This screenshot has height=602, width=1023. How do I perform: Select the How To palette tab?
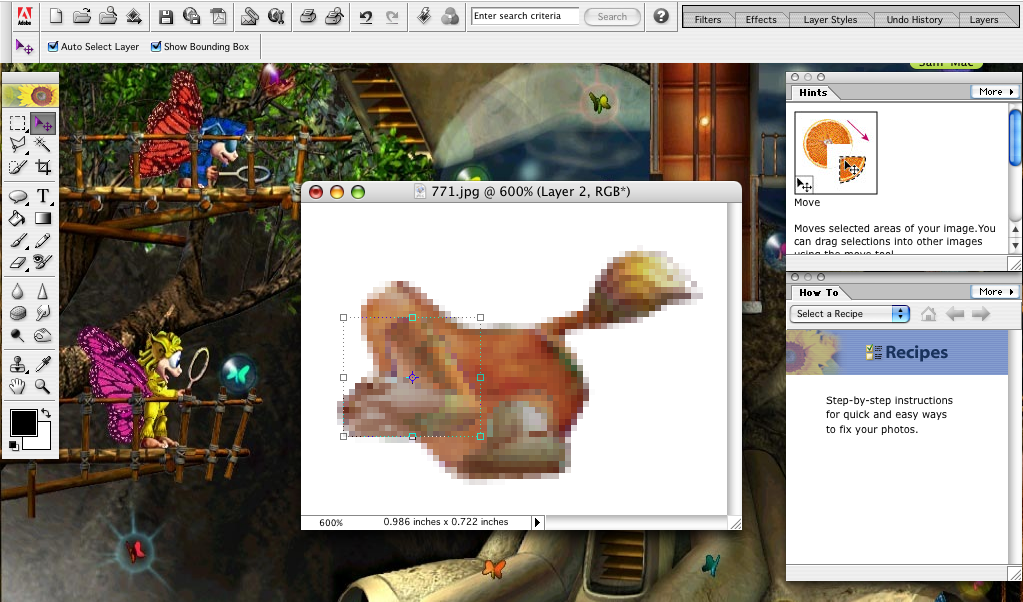[x=818, y=293]
